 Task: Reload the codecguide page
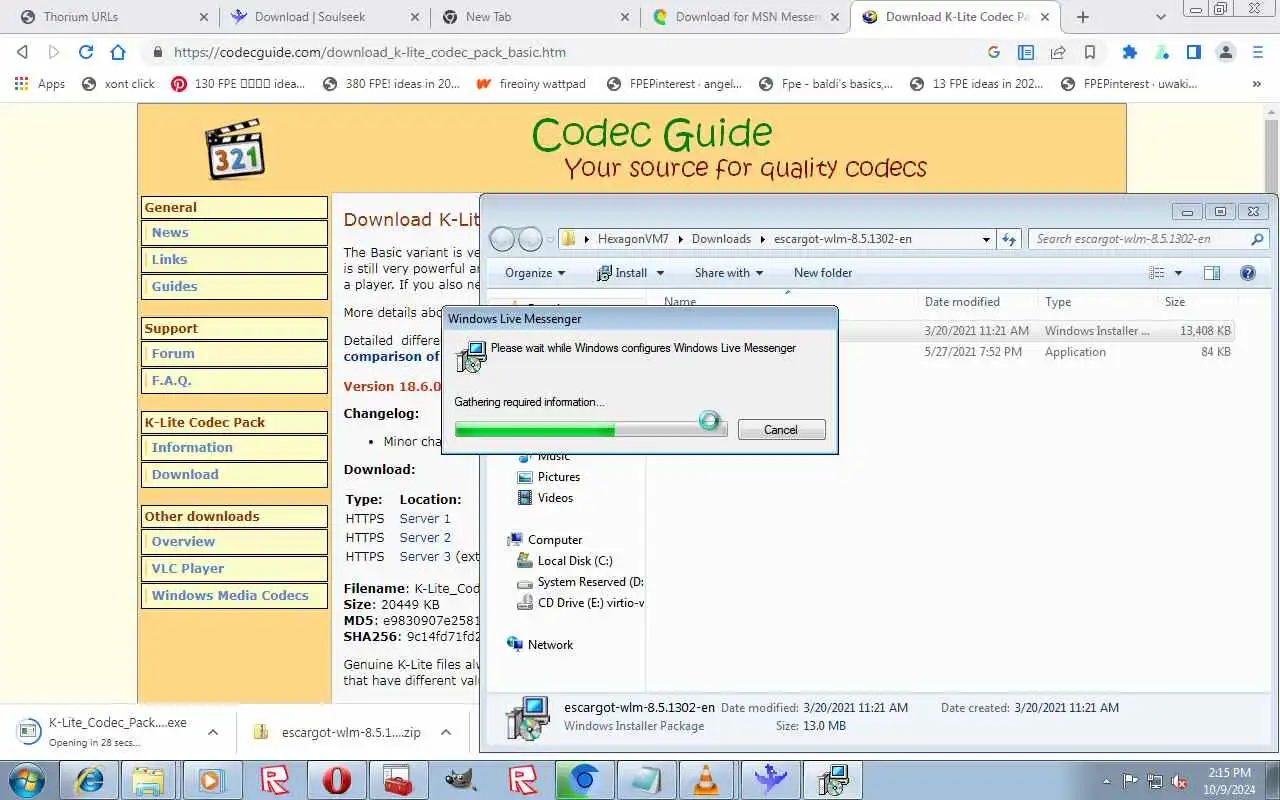[86, 52]
